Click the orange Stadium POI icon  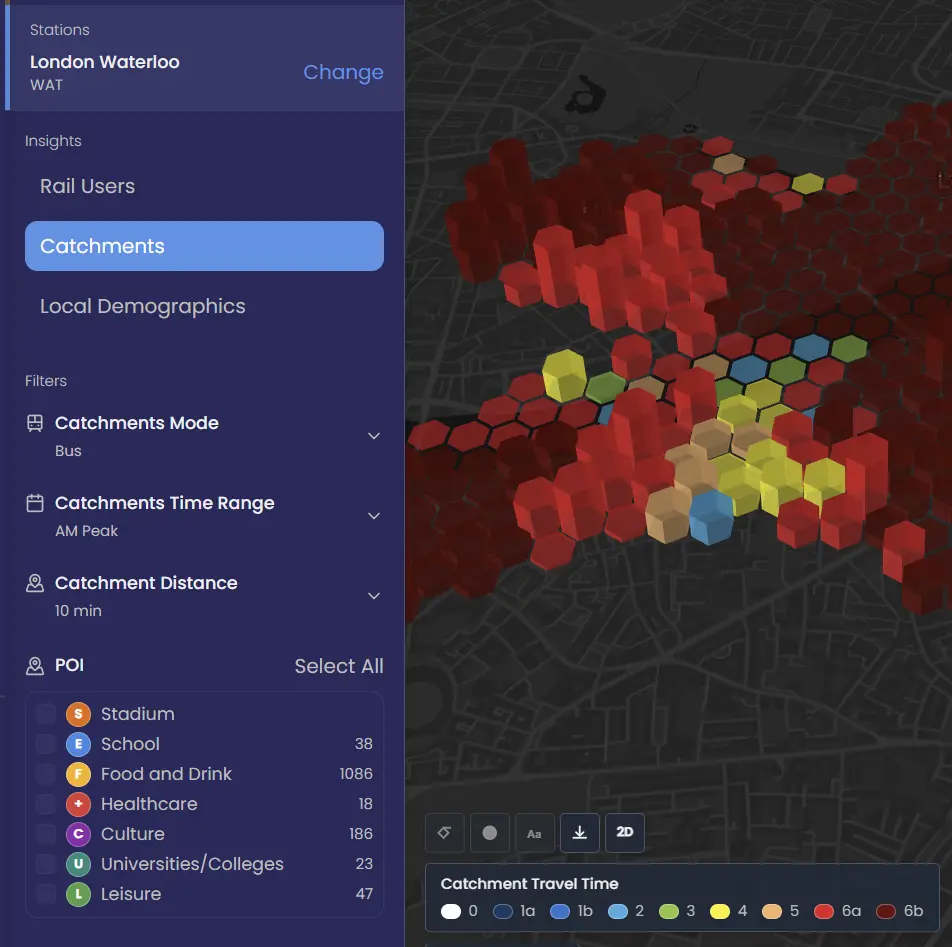tap(77, 714)
